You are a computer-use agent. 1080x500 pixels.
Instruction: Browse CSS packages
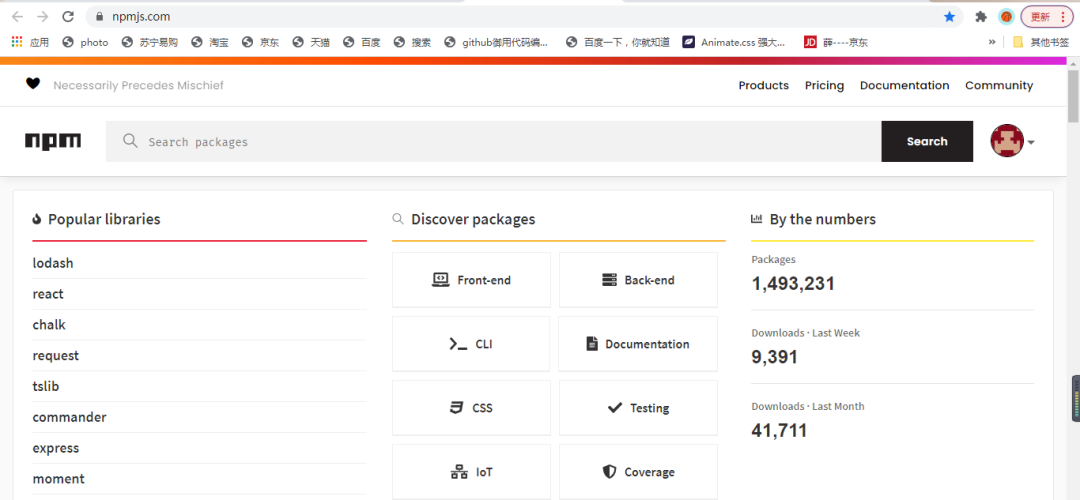point(471,408)
